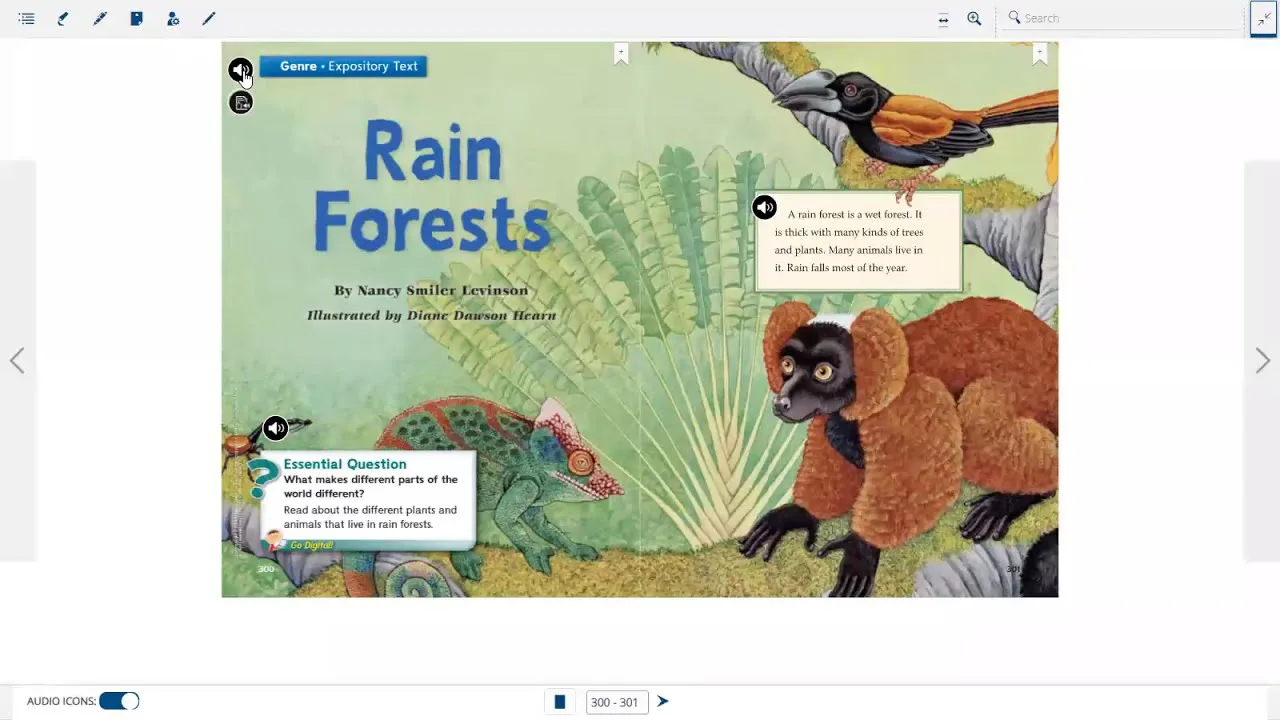Click the Genre Expository Text banner
Screen dimensions: 1280x720
(x=343, y=66)
